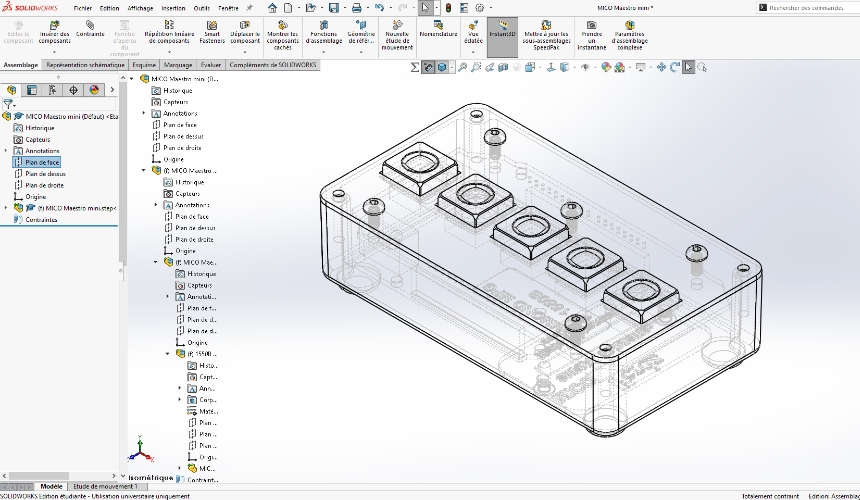The width and height of the screenshot is (860, 500).
Task: Open Paramètres d'assemblage complexe
Action: point(630,36)
